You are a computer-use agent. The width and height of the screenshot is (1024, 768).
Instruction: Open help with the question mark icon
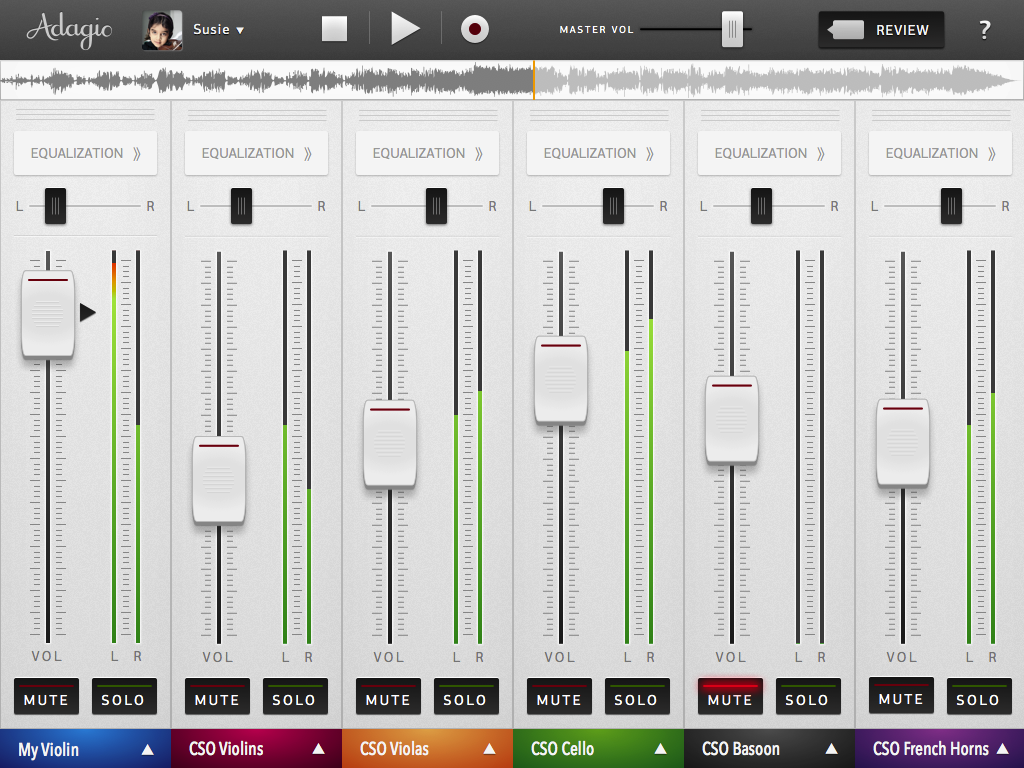pyautogui.click(x=985, y=30)
